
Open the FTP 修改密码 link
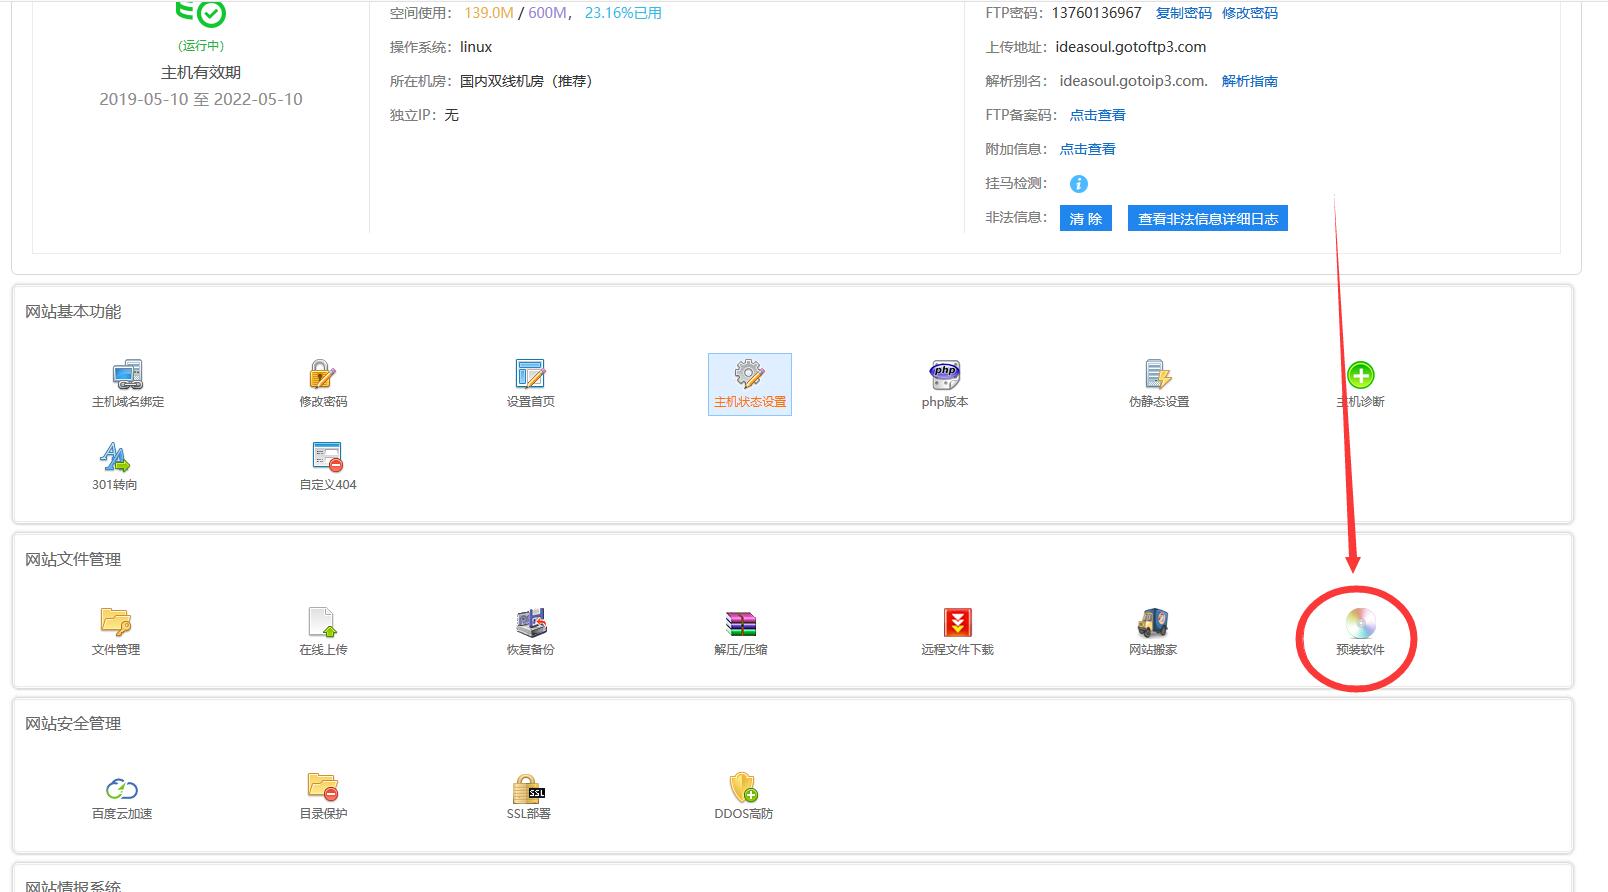(x=1250, y=13)
